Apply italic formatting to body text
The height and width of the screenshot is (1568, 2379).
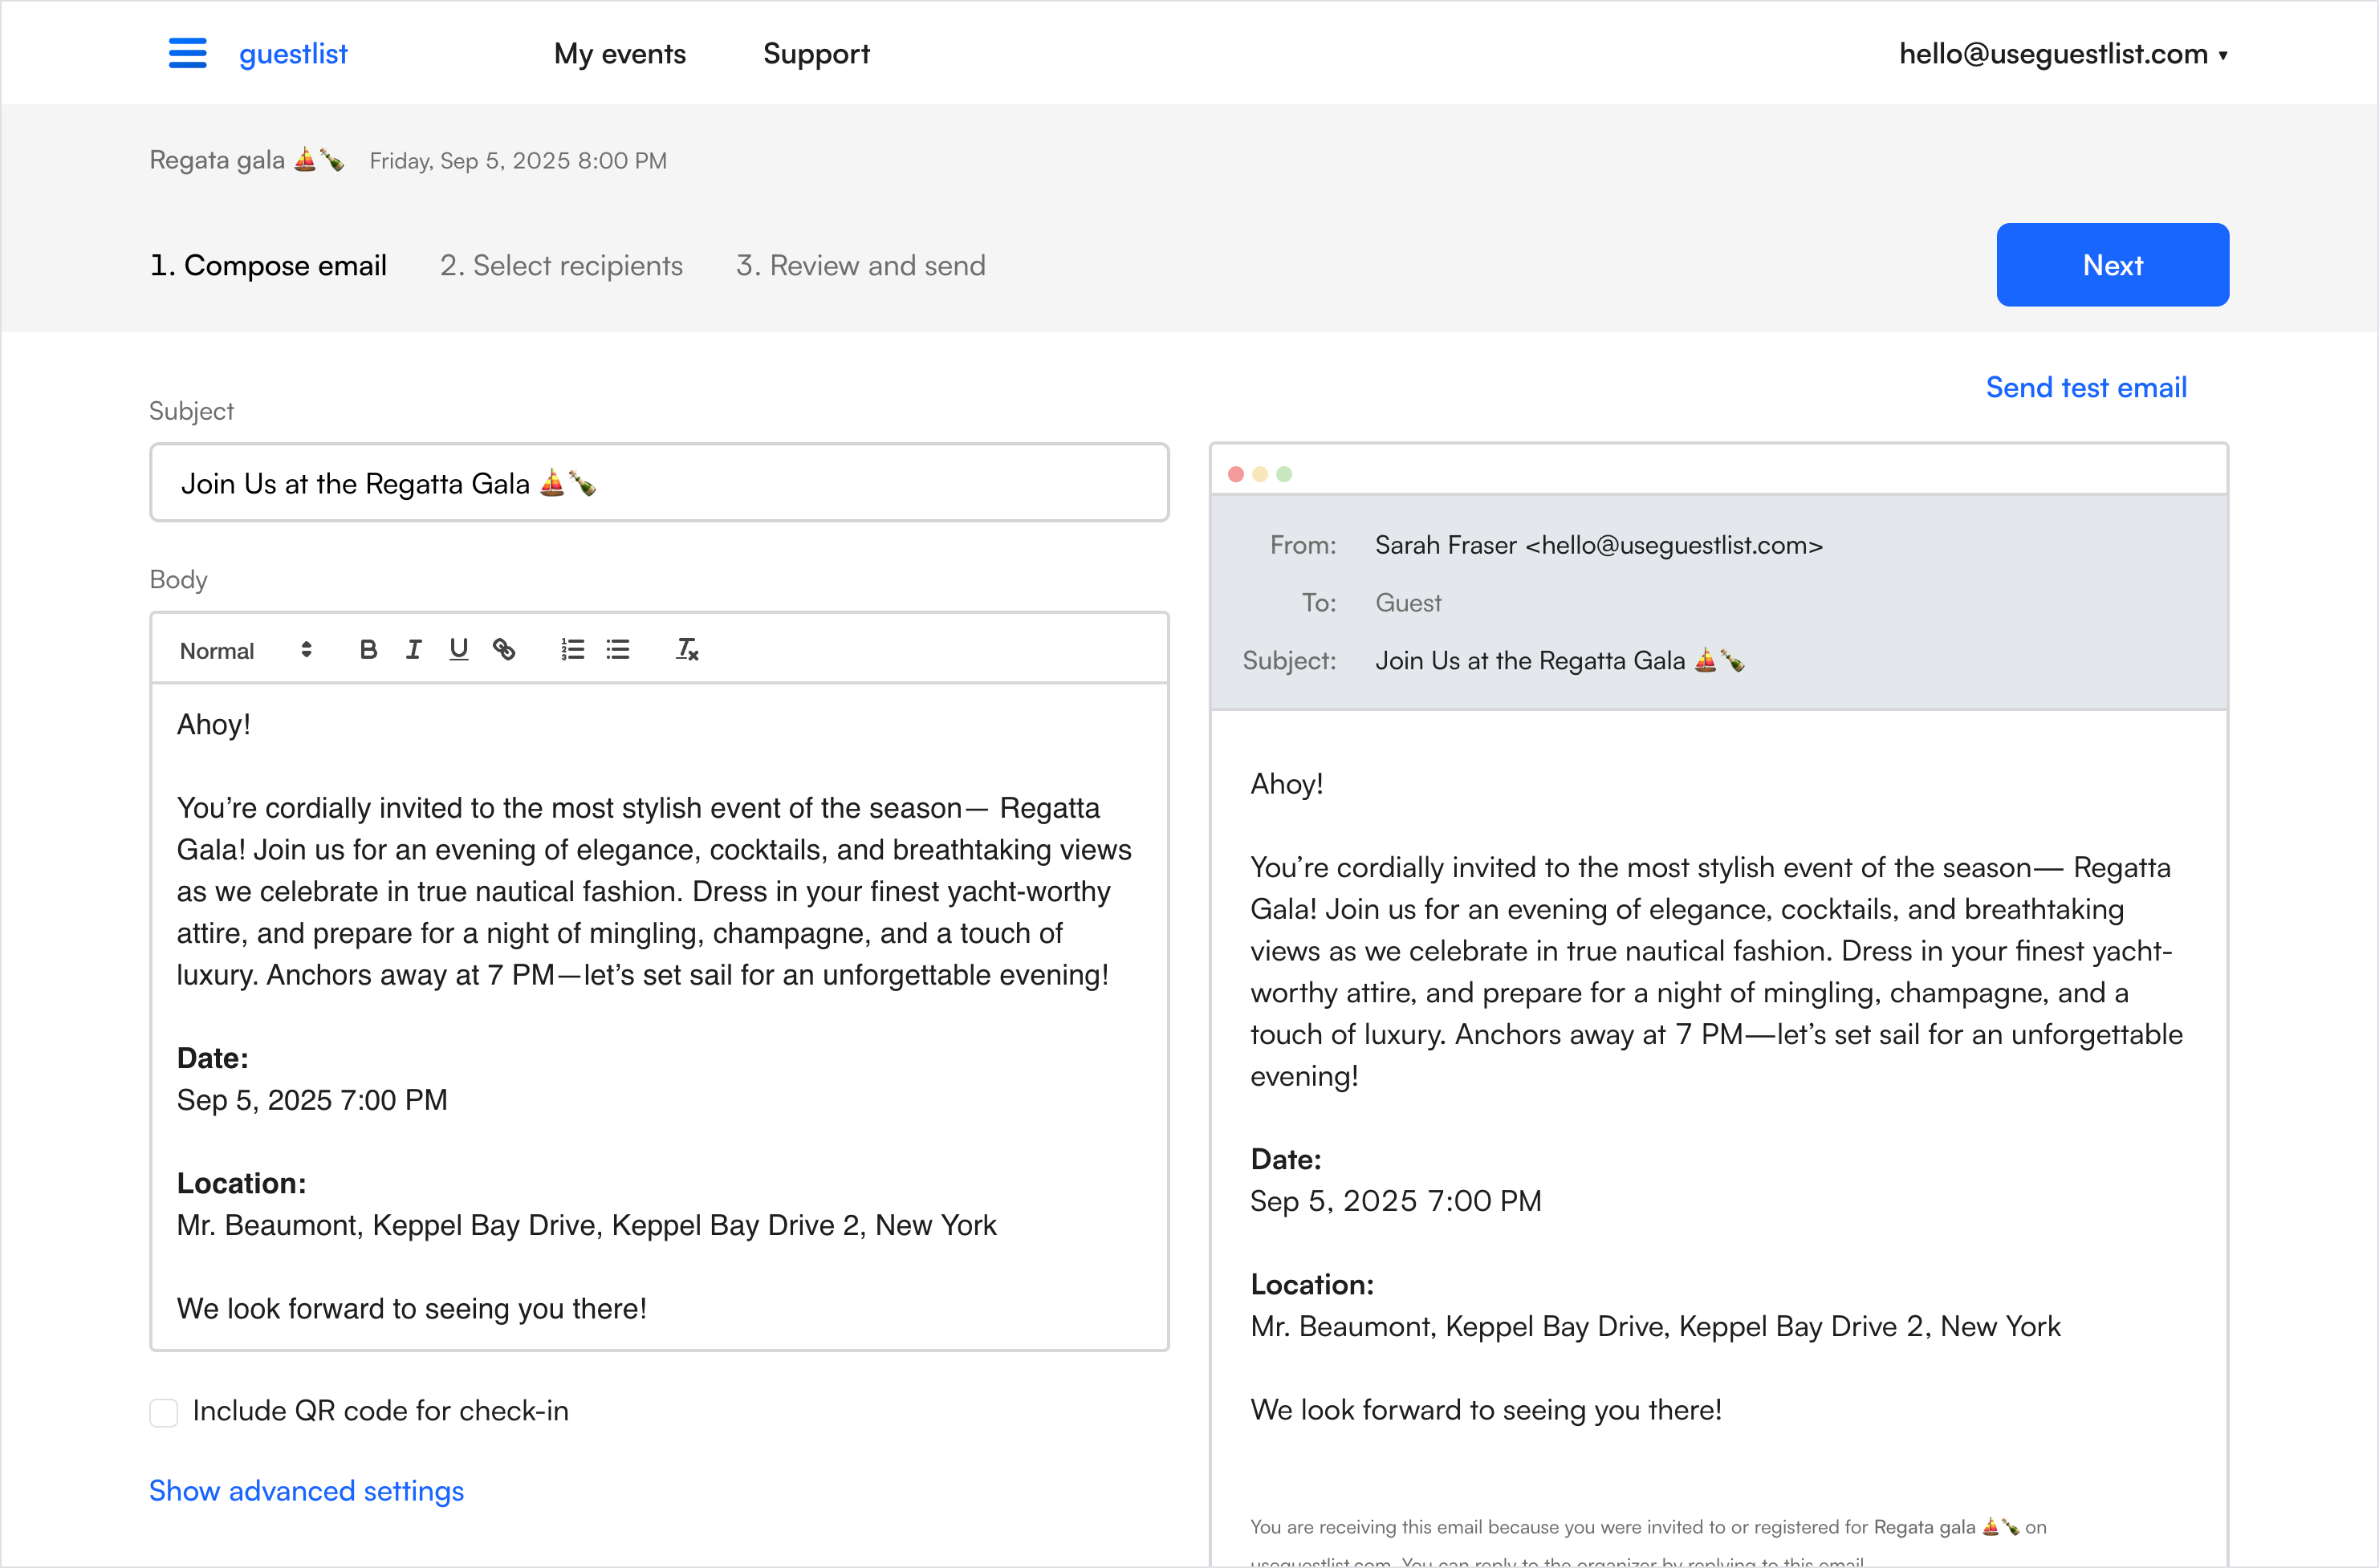(413, 650)
